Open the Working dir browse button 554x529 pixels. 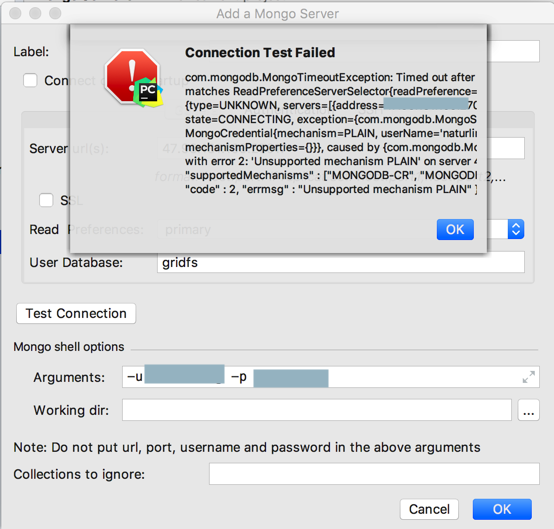pyautogui.click(x=528, y=410)
